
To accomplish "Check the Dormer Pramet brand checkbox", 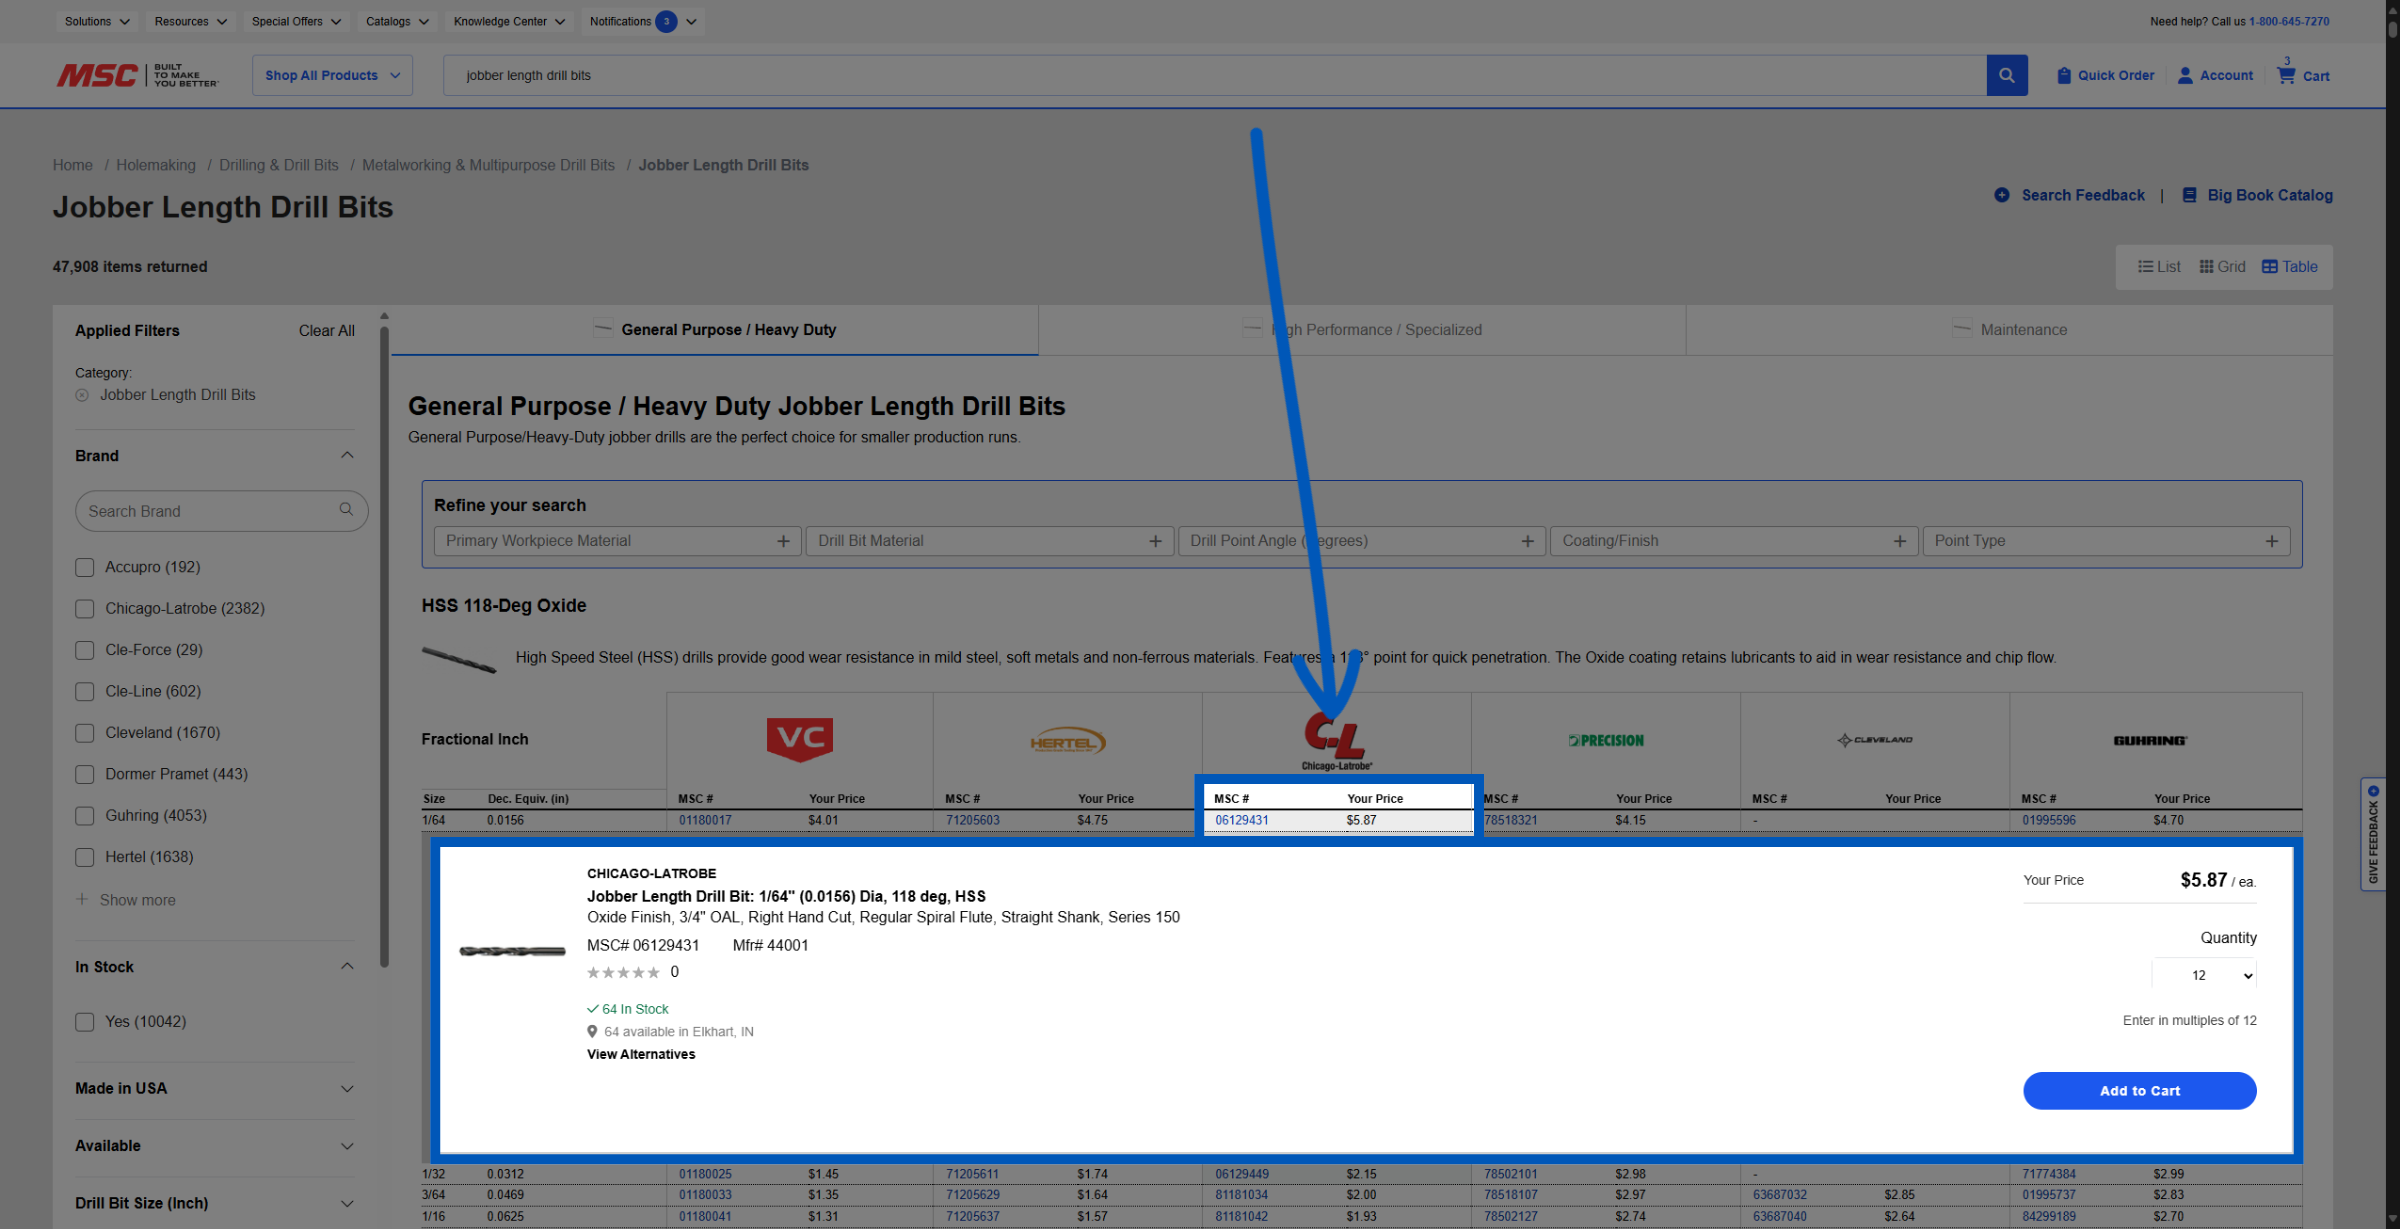I will [x=85, y=775].
